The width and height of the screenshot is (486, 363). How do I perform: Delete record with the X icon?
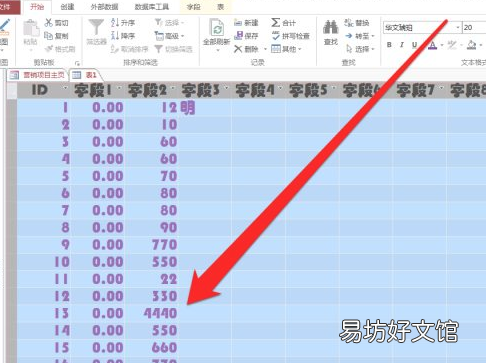pos(238,49)
